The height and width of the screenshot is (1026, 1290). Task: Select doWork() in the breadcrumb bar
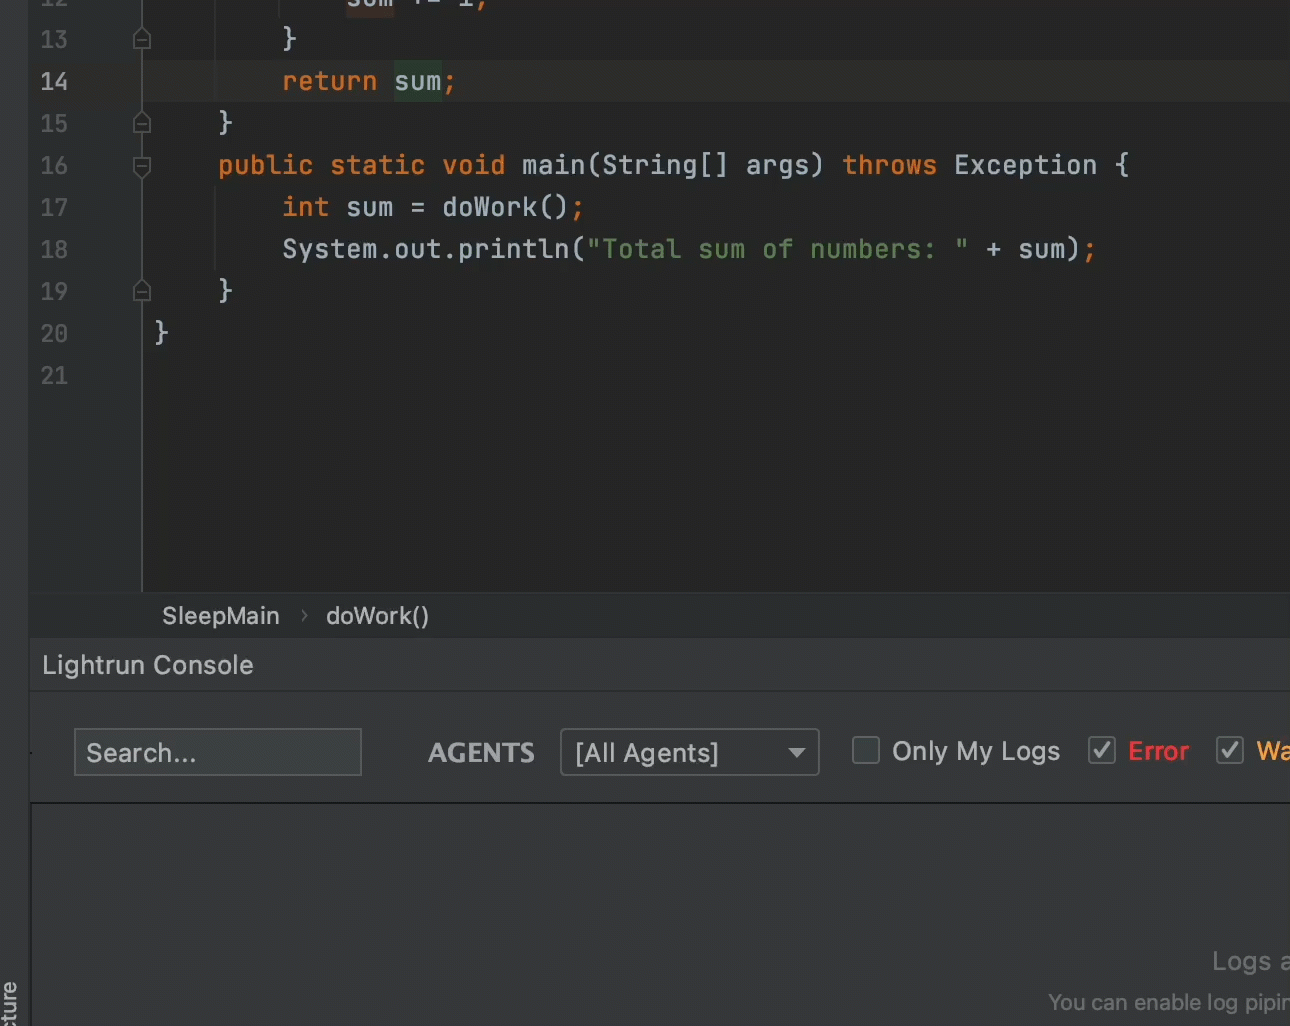click(x=377, y=616)
